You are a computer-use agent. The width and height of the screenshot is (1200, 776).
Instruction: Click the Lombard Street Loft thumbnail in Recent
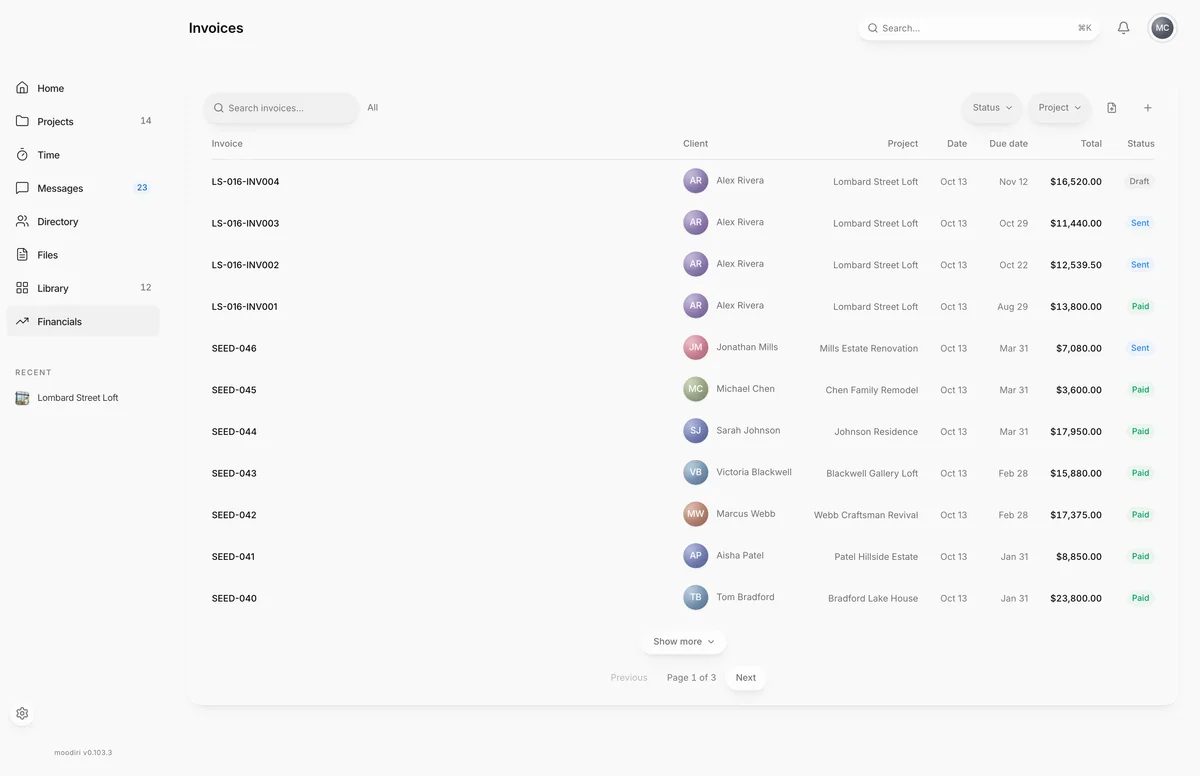click(22, 398)
